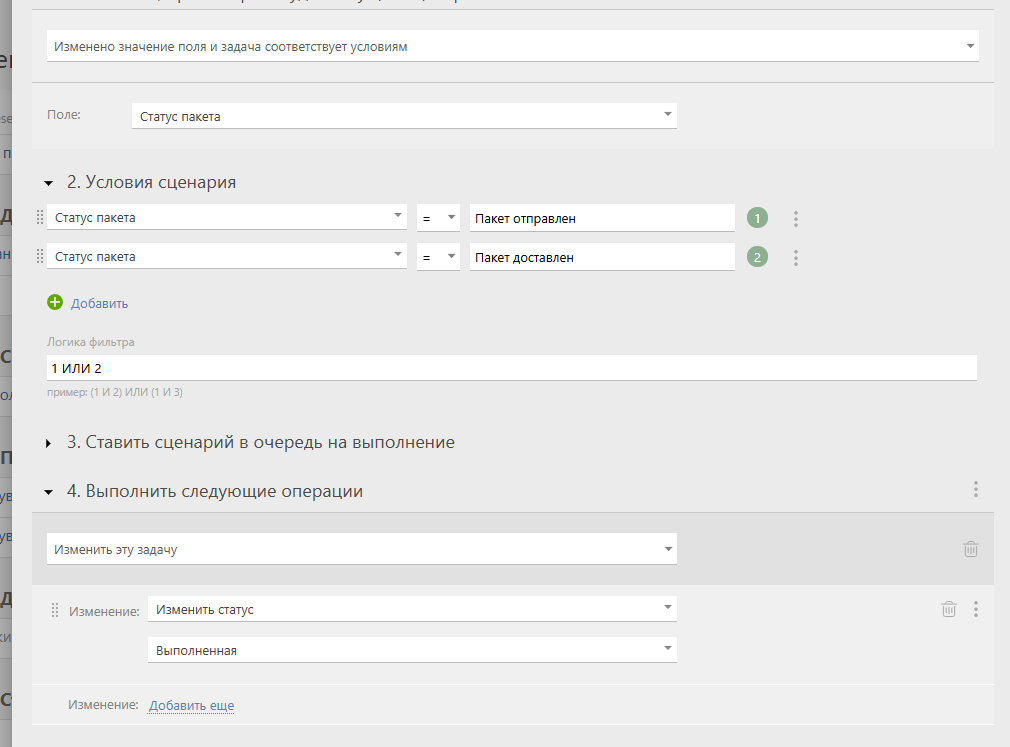Open the options menu for section 4 operations
Image resolution: width=1010 pixels, height=747 pixels.
click(975, 490)
